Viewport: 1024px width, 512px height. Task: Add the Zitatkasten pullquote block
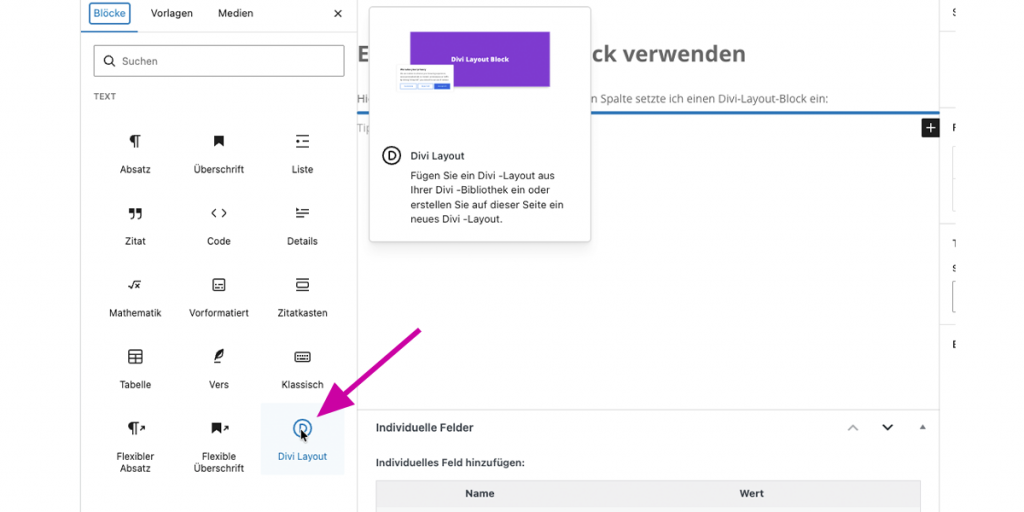pos(302,296)
